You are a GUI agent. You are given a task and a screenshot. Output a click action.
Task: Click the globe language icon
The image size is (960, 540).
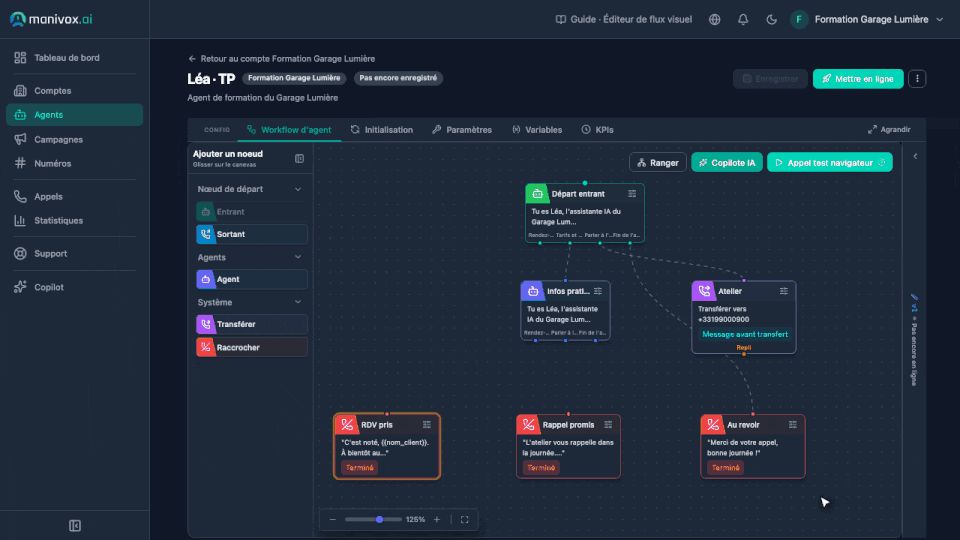[x=714, y=19]
